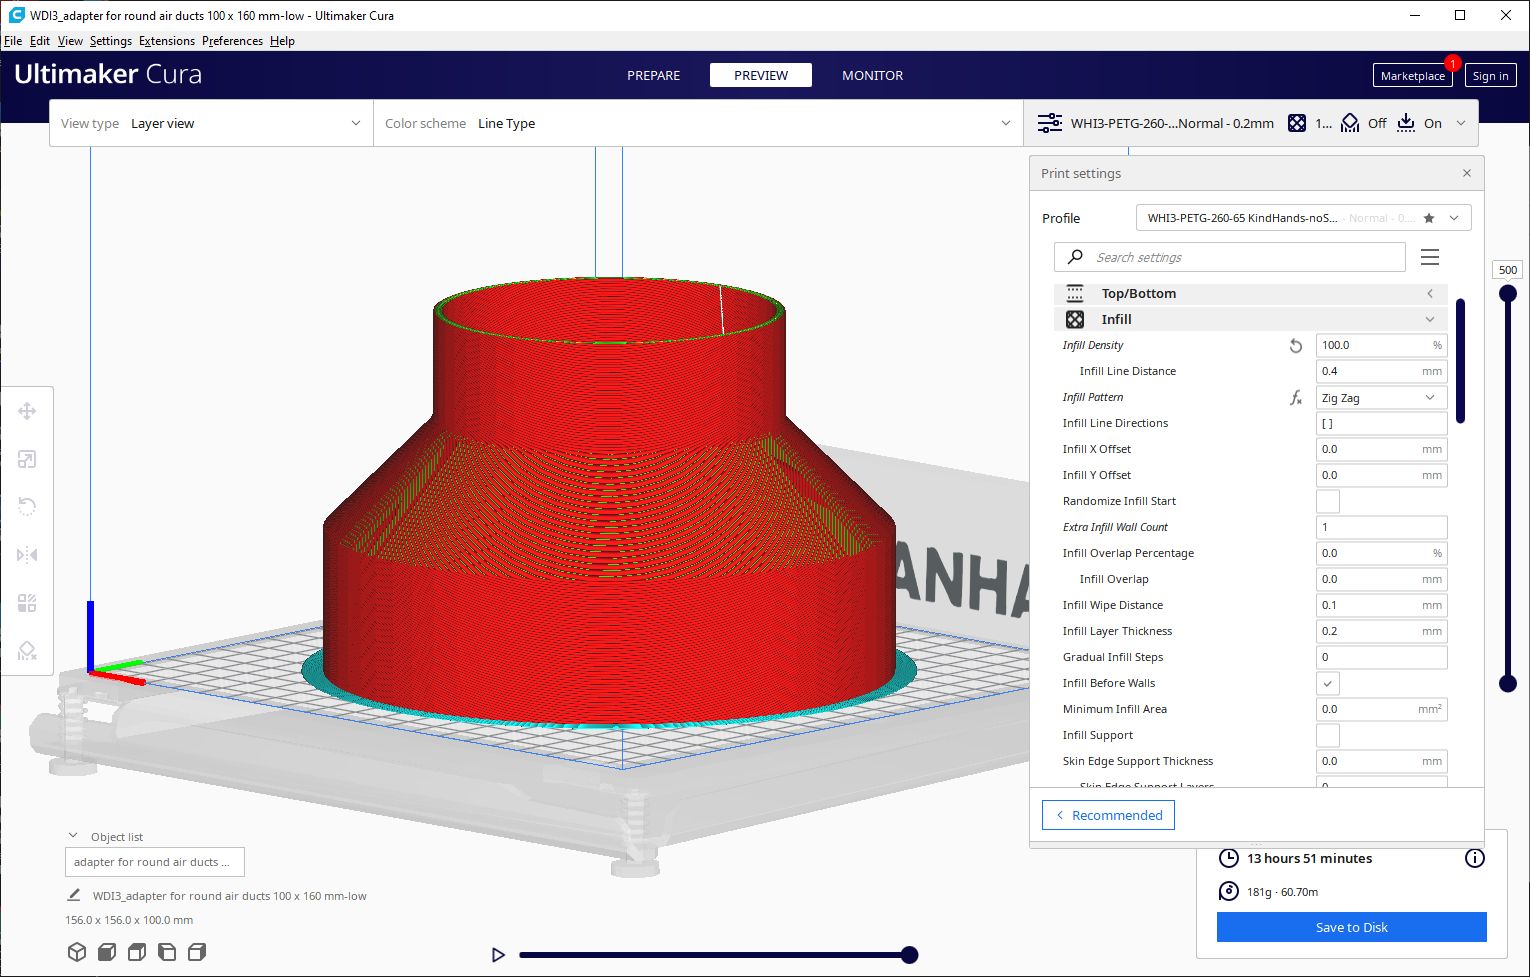Reset Infill Density to default value
The width and height of the screenshot is (1530, 977).
pyautogui.click(x=1295, y=345)
